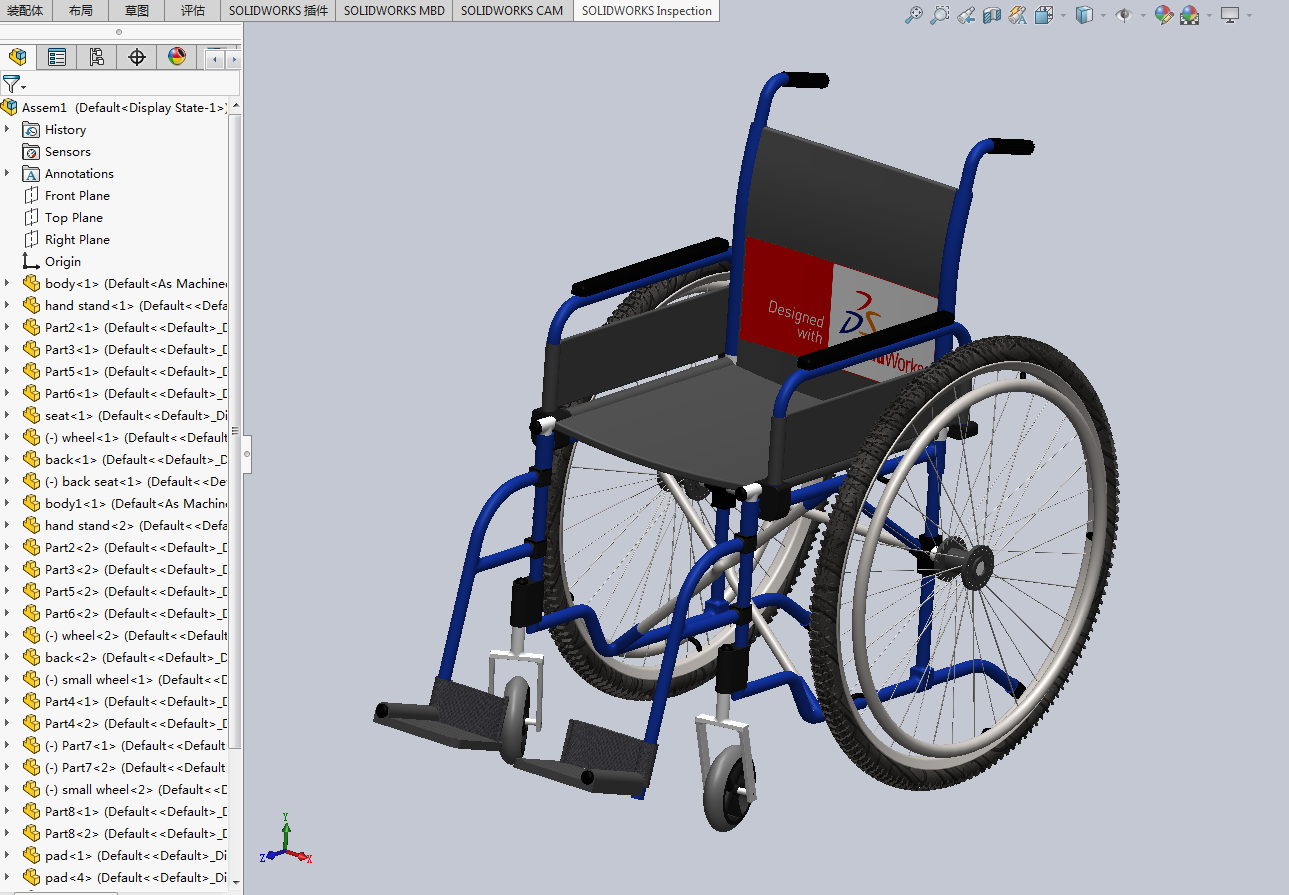Switch to the 装配体 tab
1289x895 pixels.
[x=25, y=11]
